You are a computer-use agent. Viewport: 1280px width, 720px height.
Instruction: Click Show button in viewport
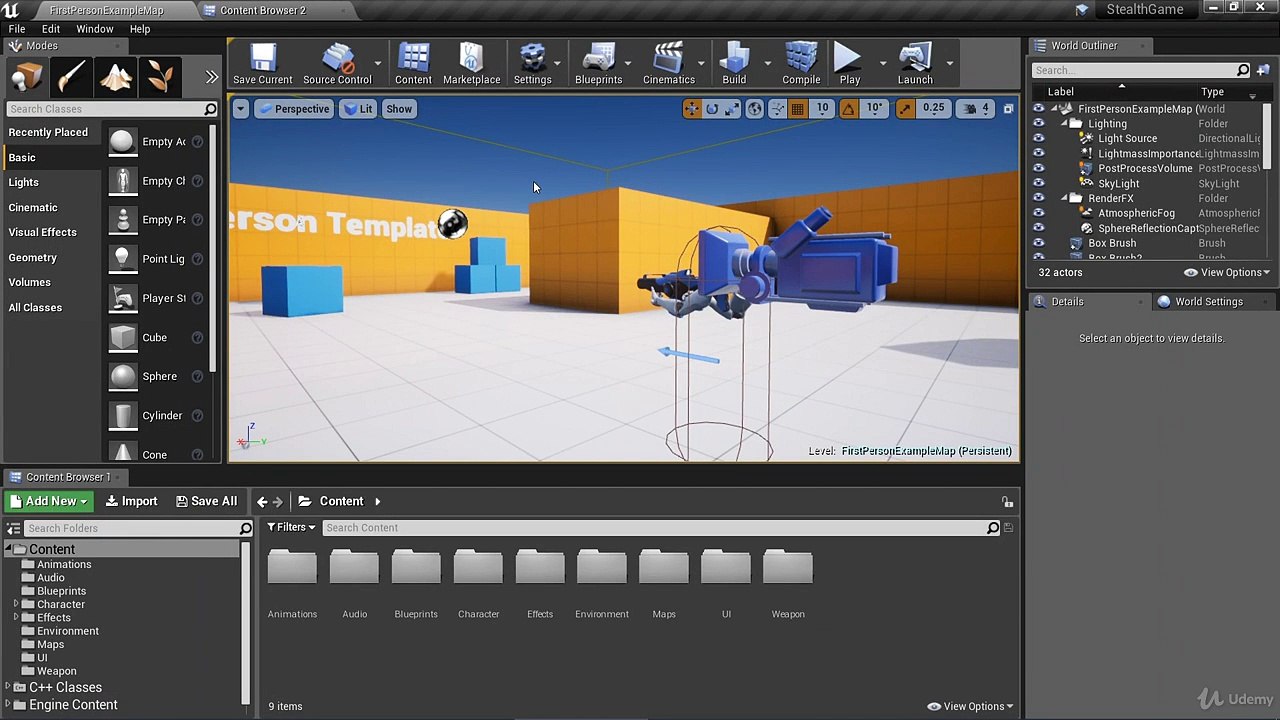click(399, 109)
